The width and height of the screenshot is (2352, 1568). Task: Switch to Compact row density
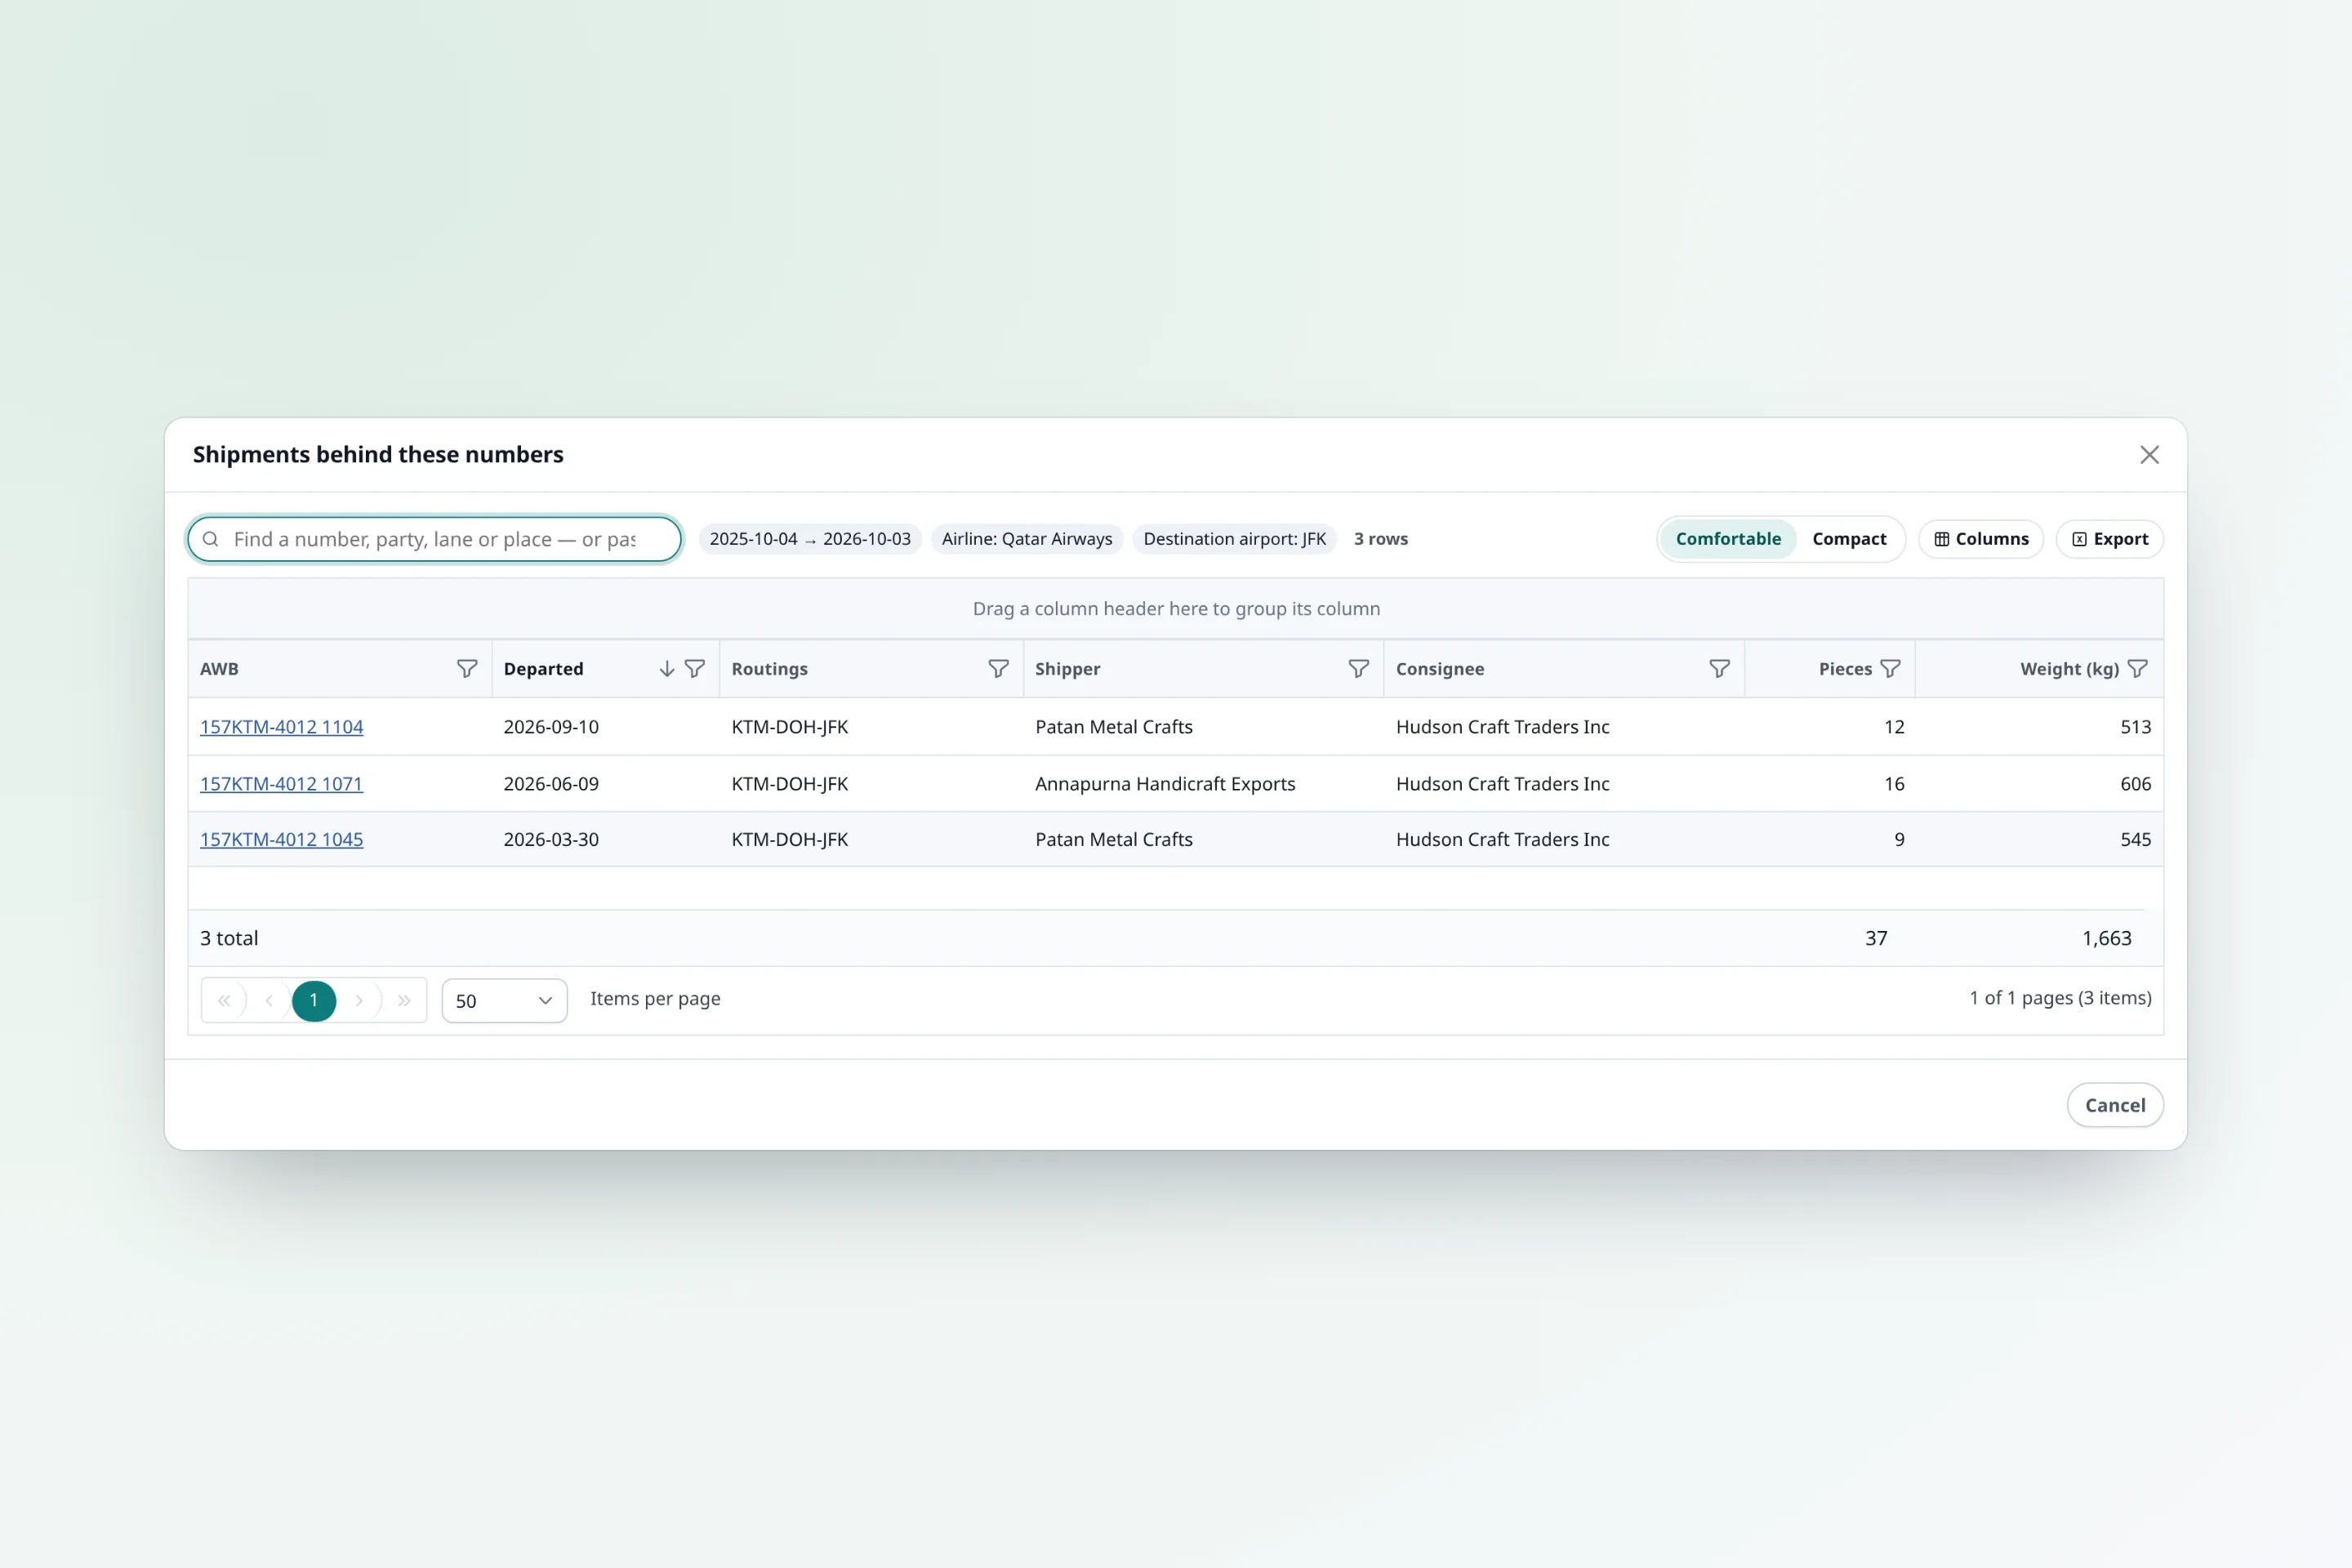point(1849,539)
